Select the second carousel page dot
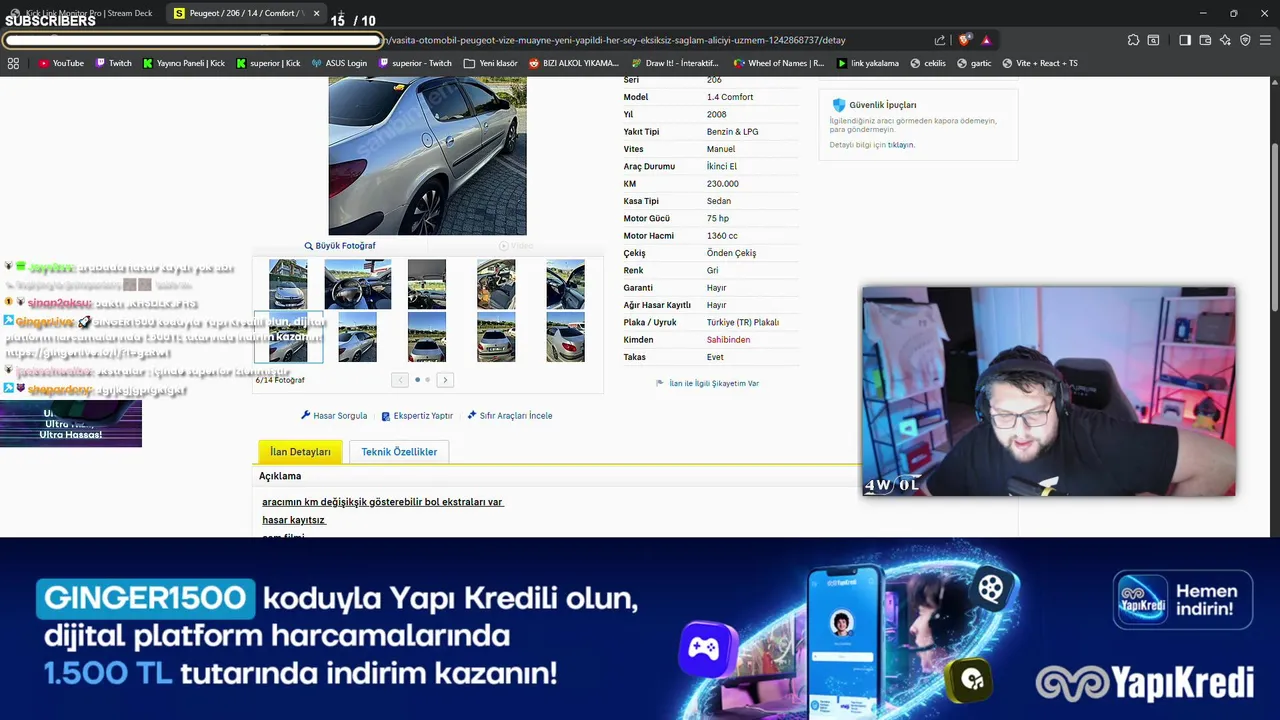Screen dimensions: 1280x720 point(428,380)
